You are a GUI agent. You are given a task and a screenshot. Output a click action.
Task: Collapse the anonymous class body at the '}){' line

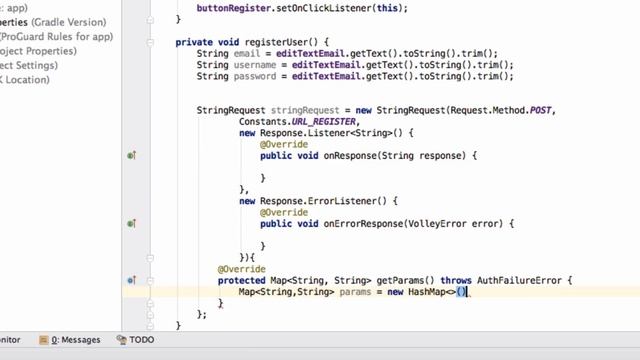pos(150,258)
